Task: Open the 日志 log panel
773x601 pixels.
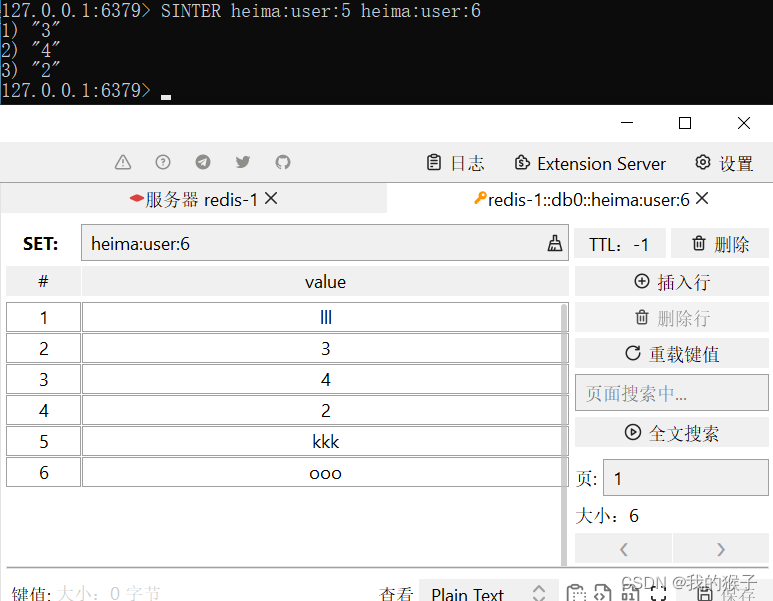Action: pyautogui.click(x=455, y=163)
